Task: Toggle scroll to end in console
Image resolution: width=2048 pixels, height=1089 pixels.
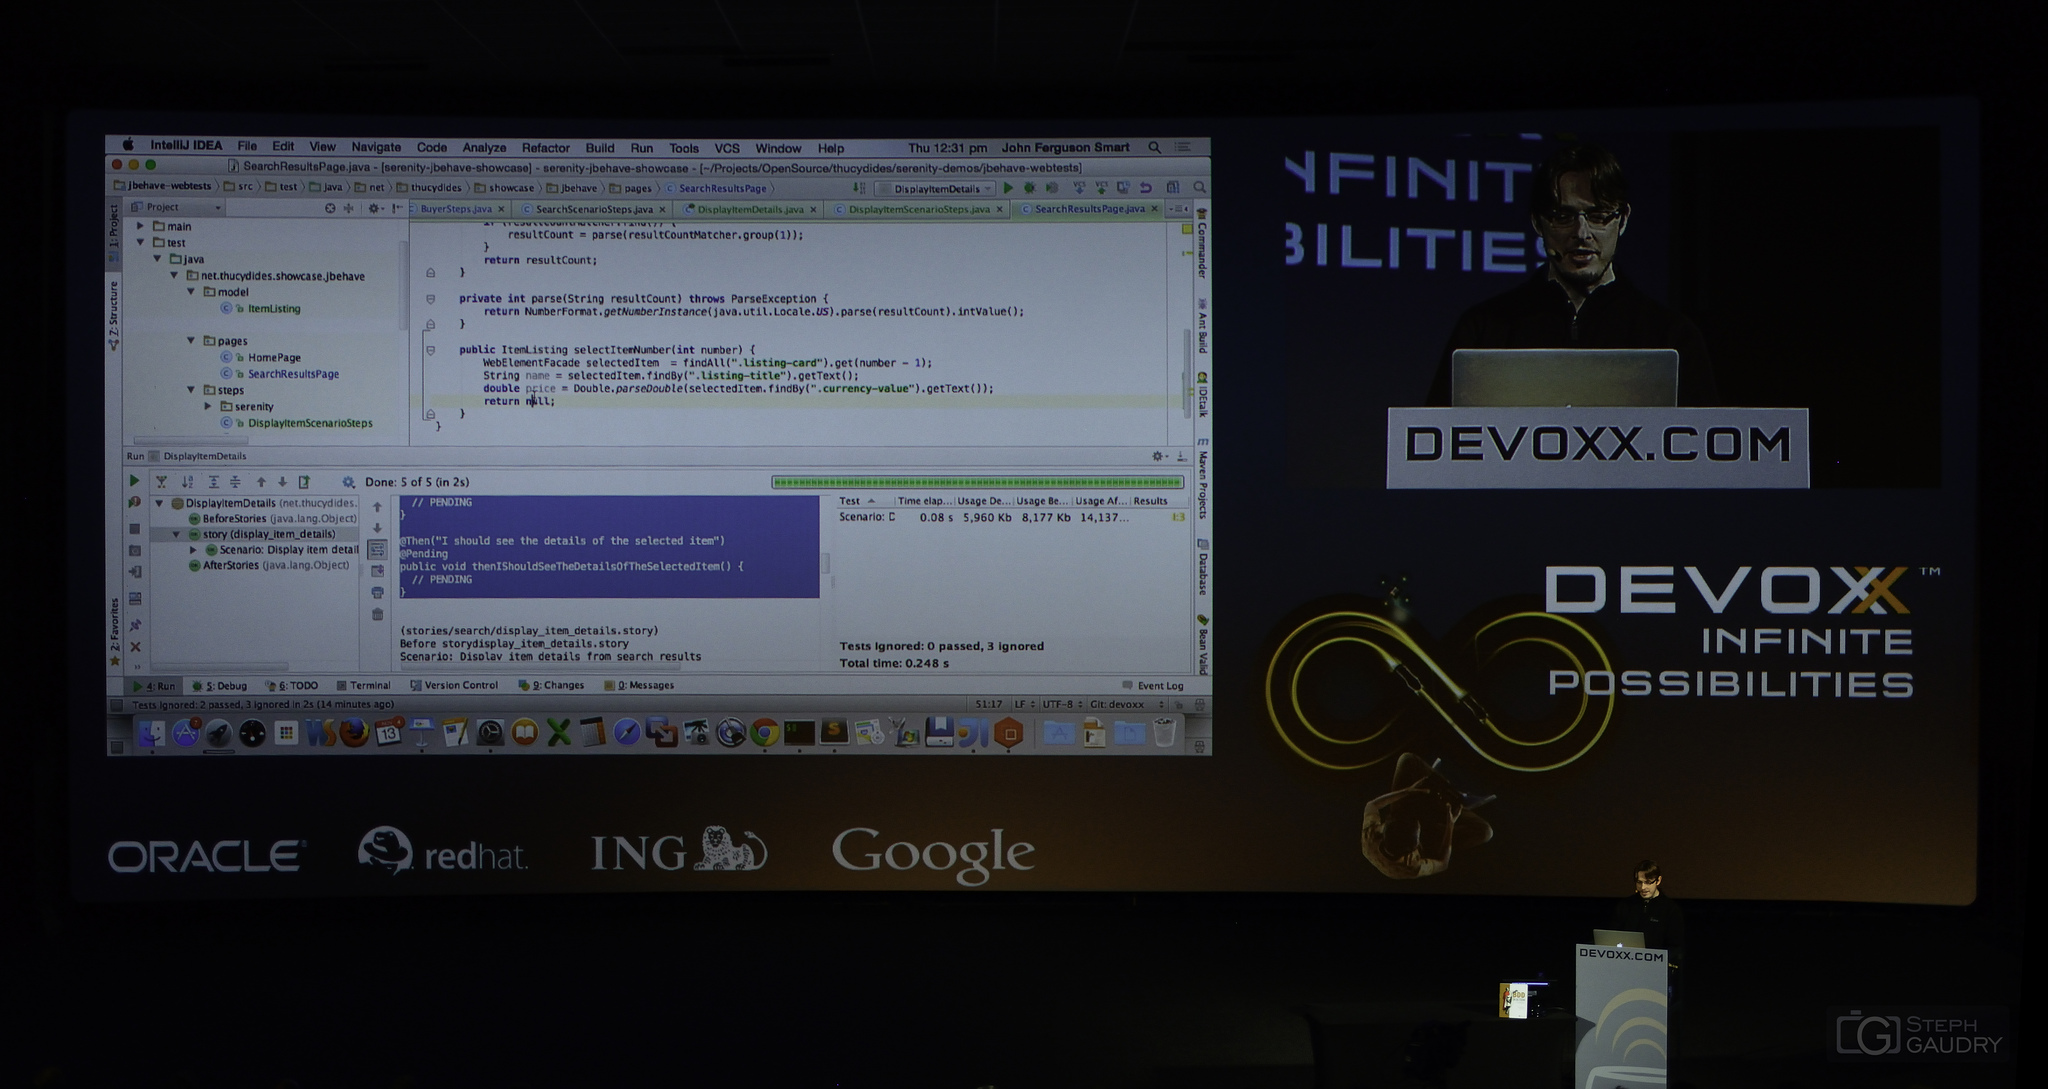Action: pyautogui.click(x=377, y=571)
